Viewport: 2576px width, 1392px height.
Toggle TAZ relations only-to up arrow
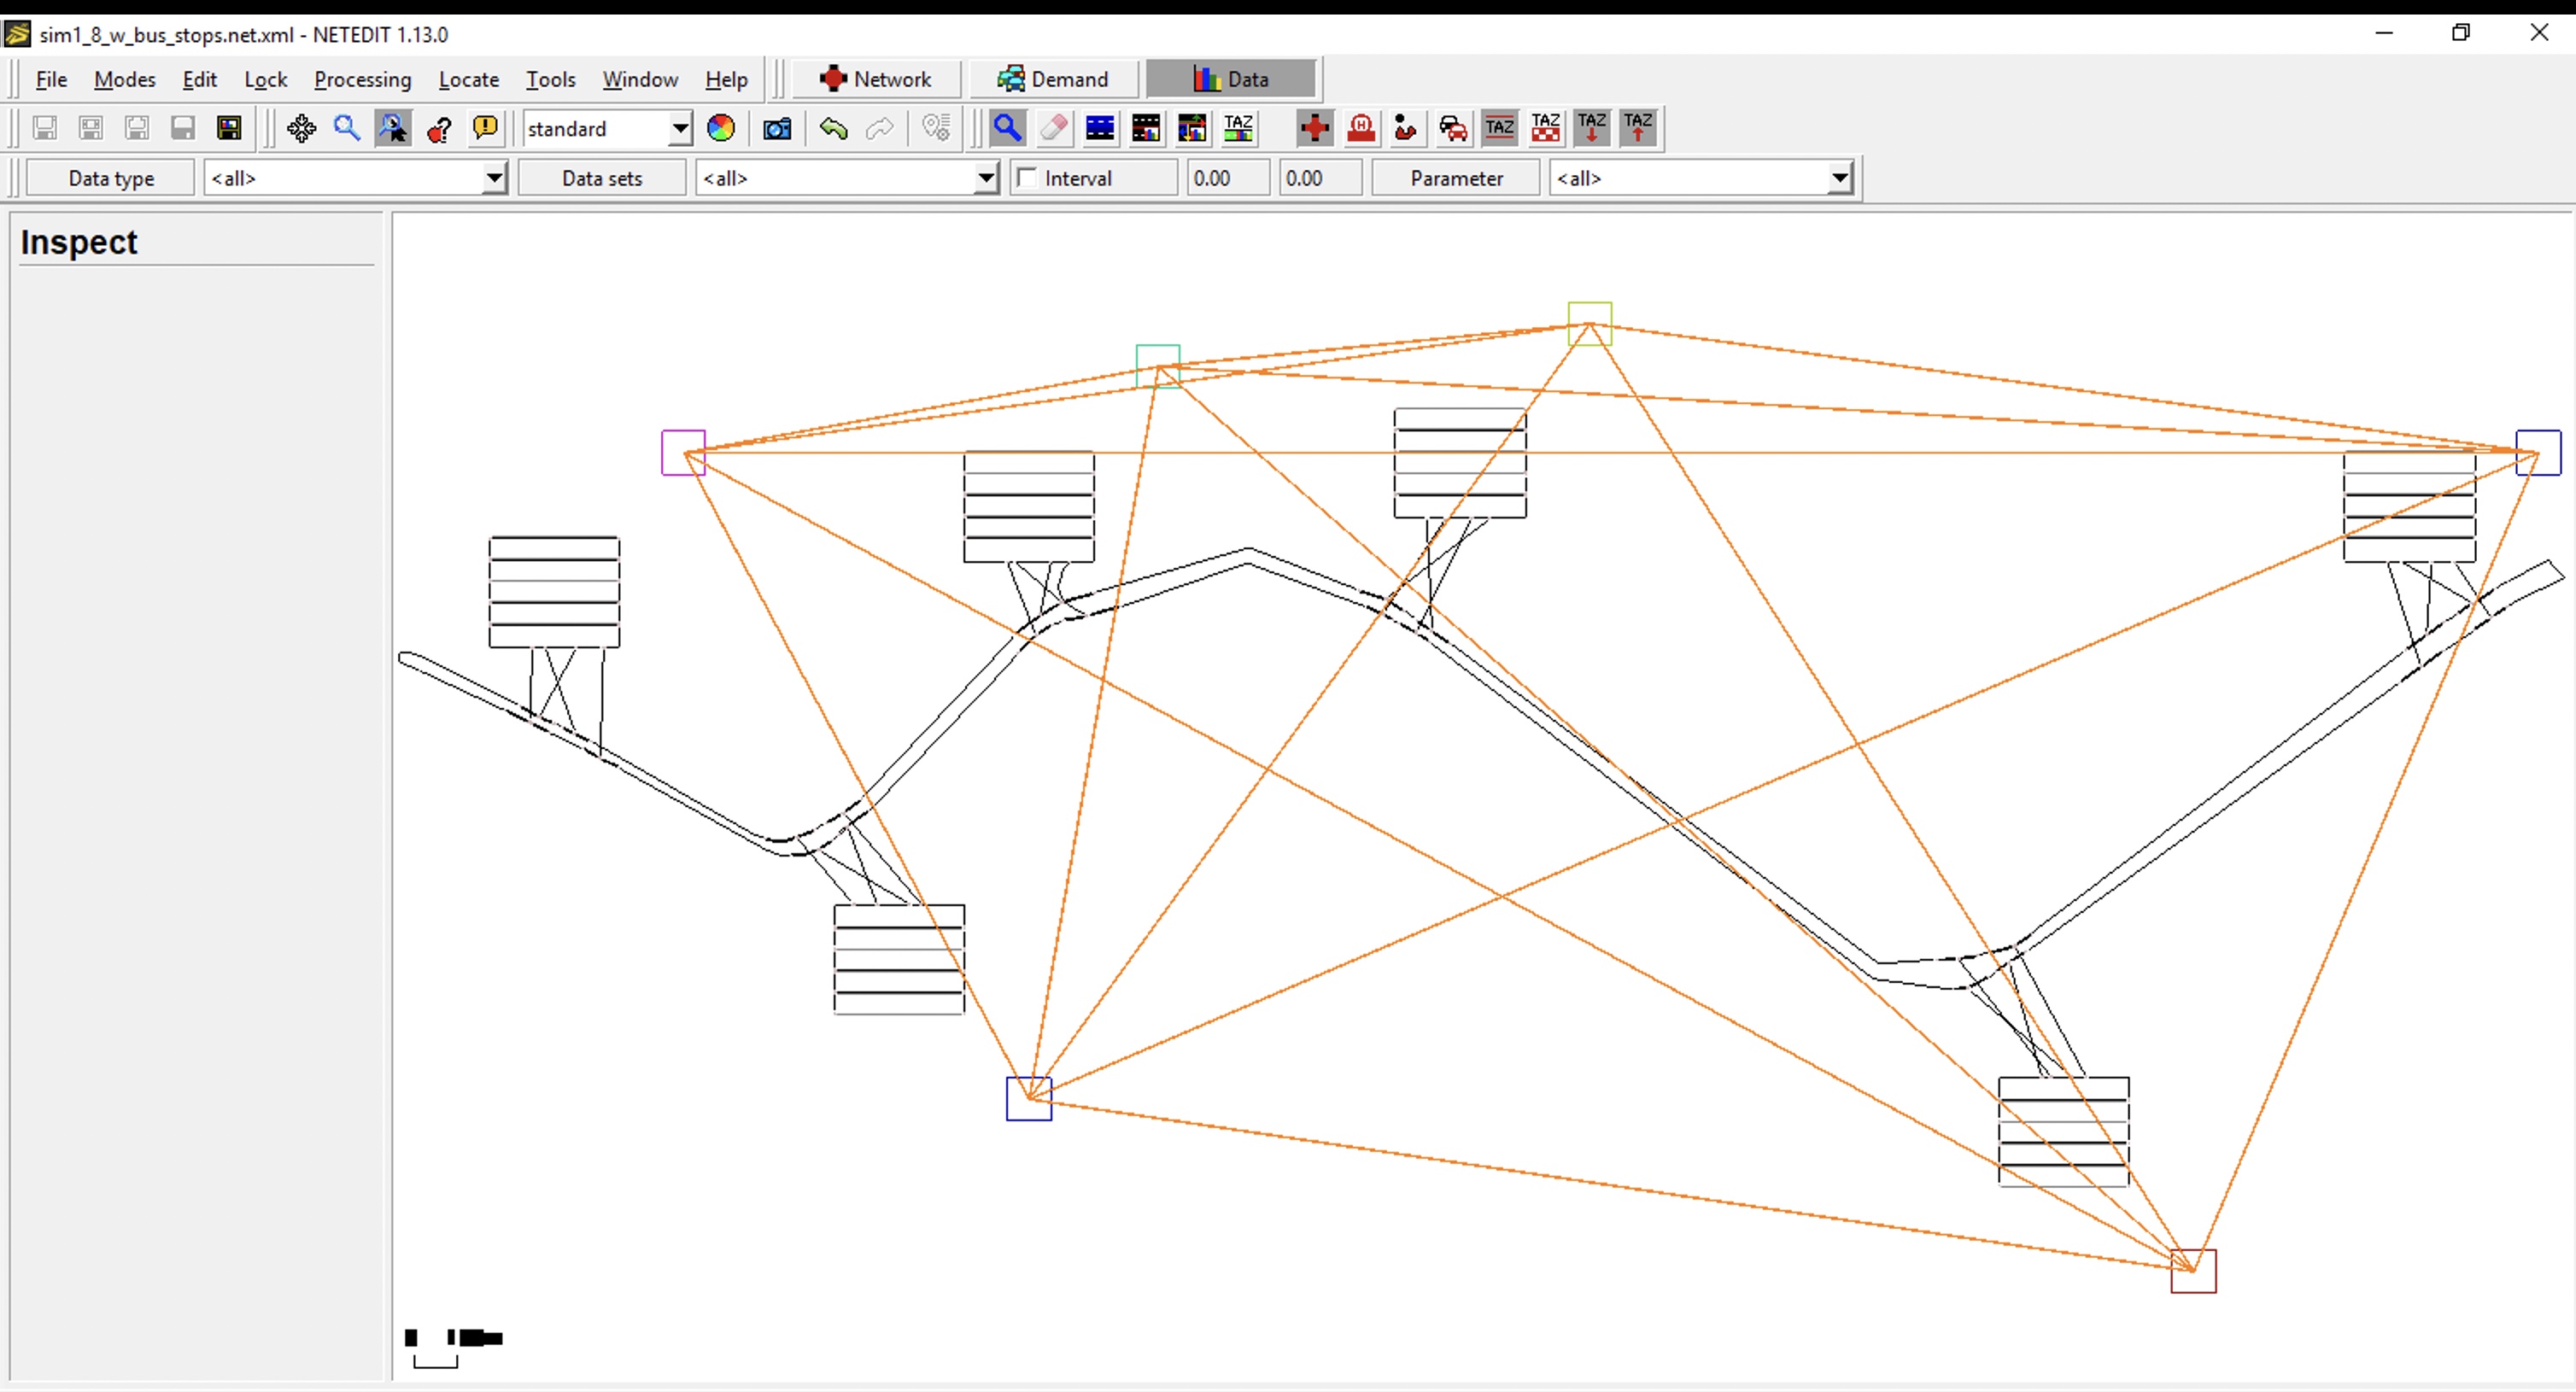[1638, 128]
